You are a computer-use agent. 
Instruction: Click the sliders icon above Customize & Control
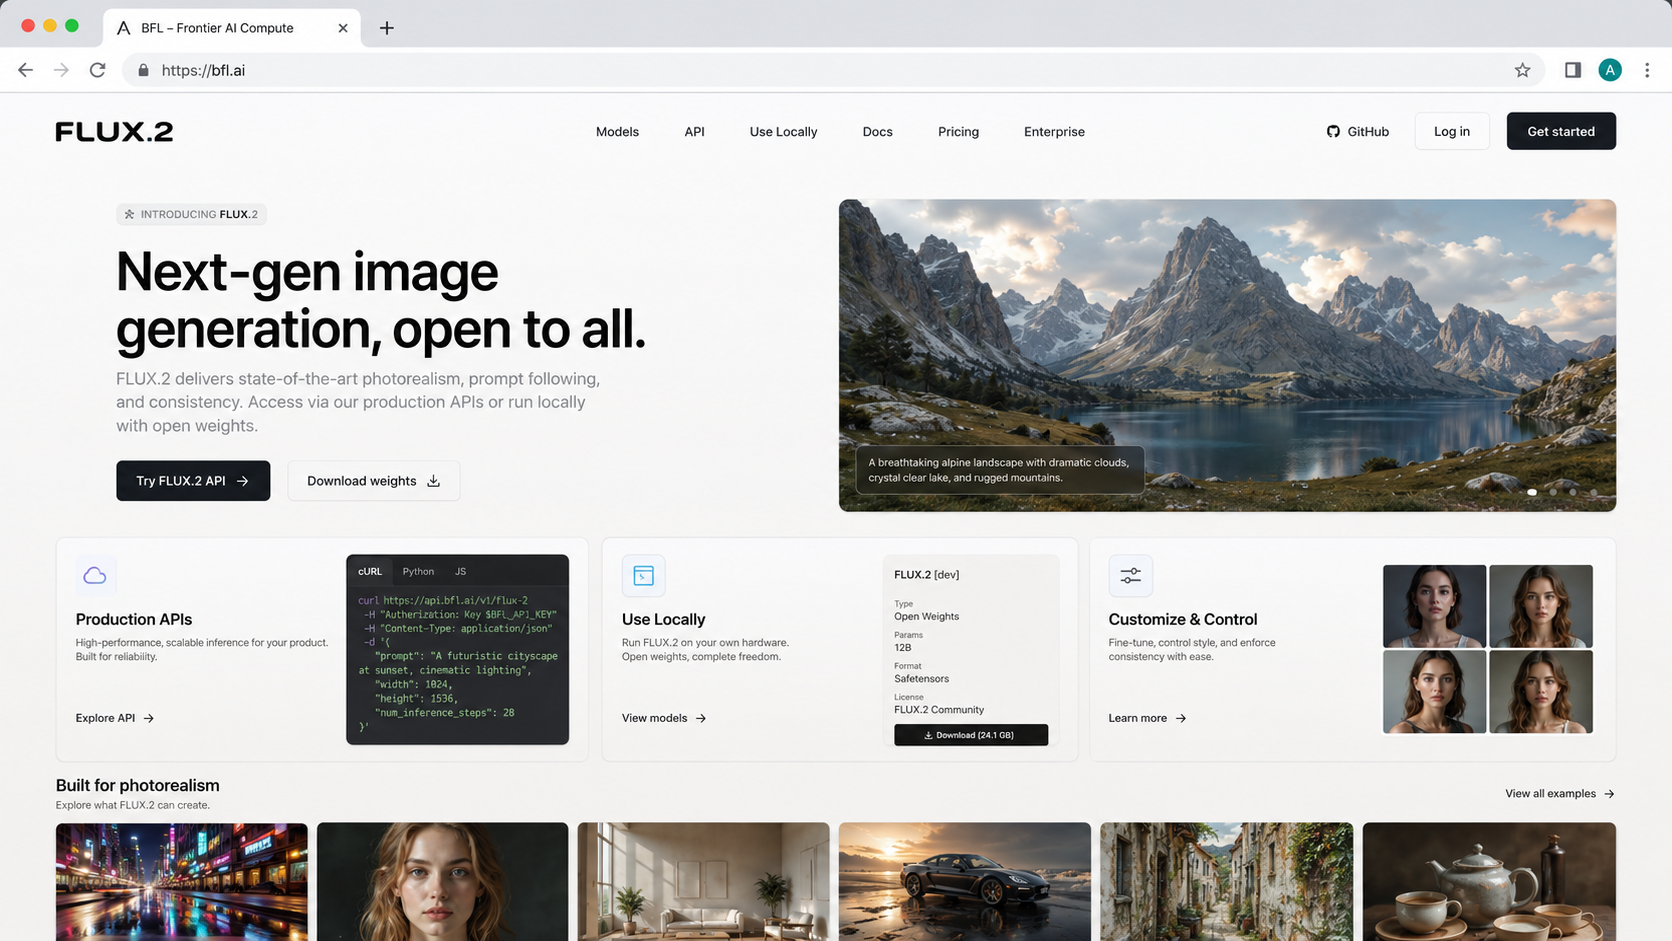[1130, 575]
